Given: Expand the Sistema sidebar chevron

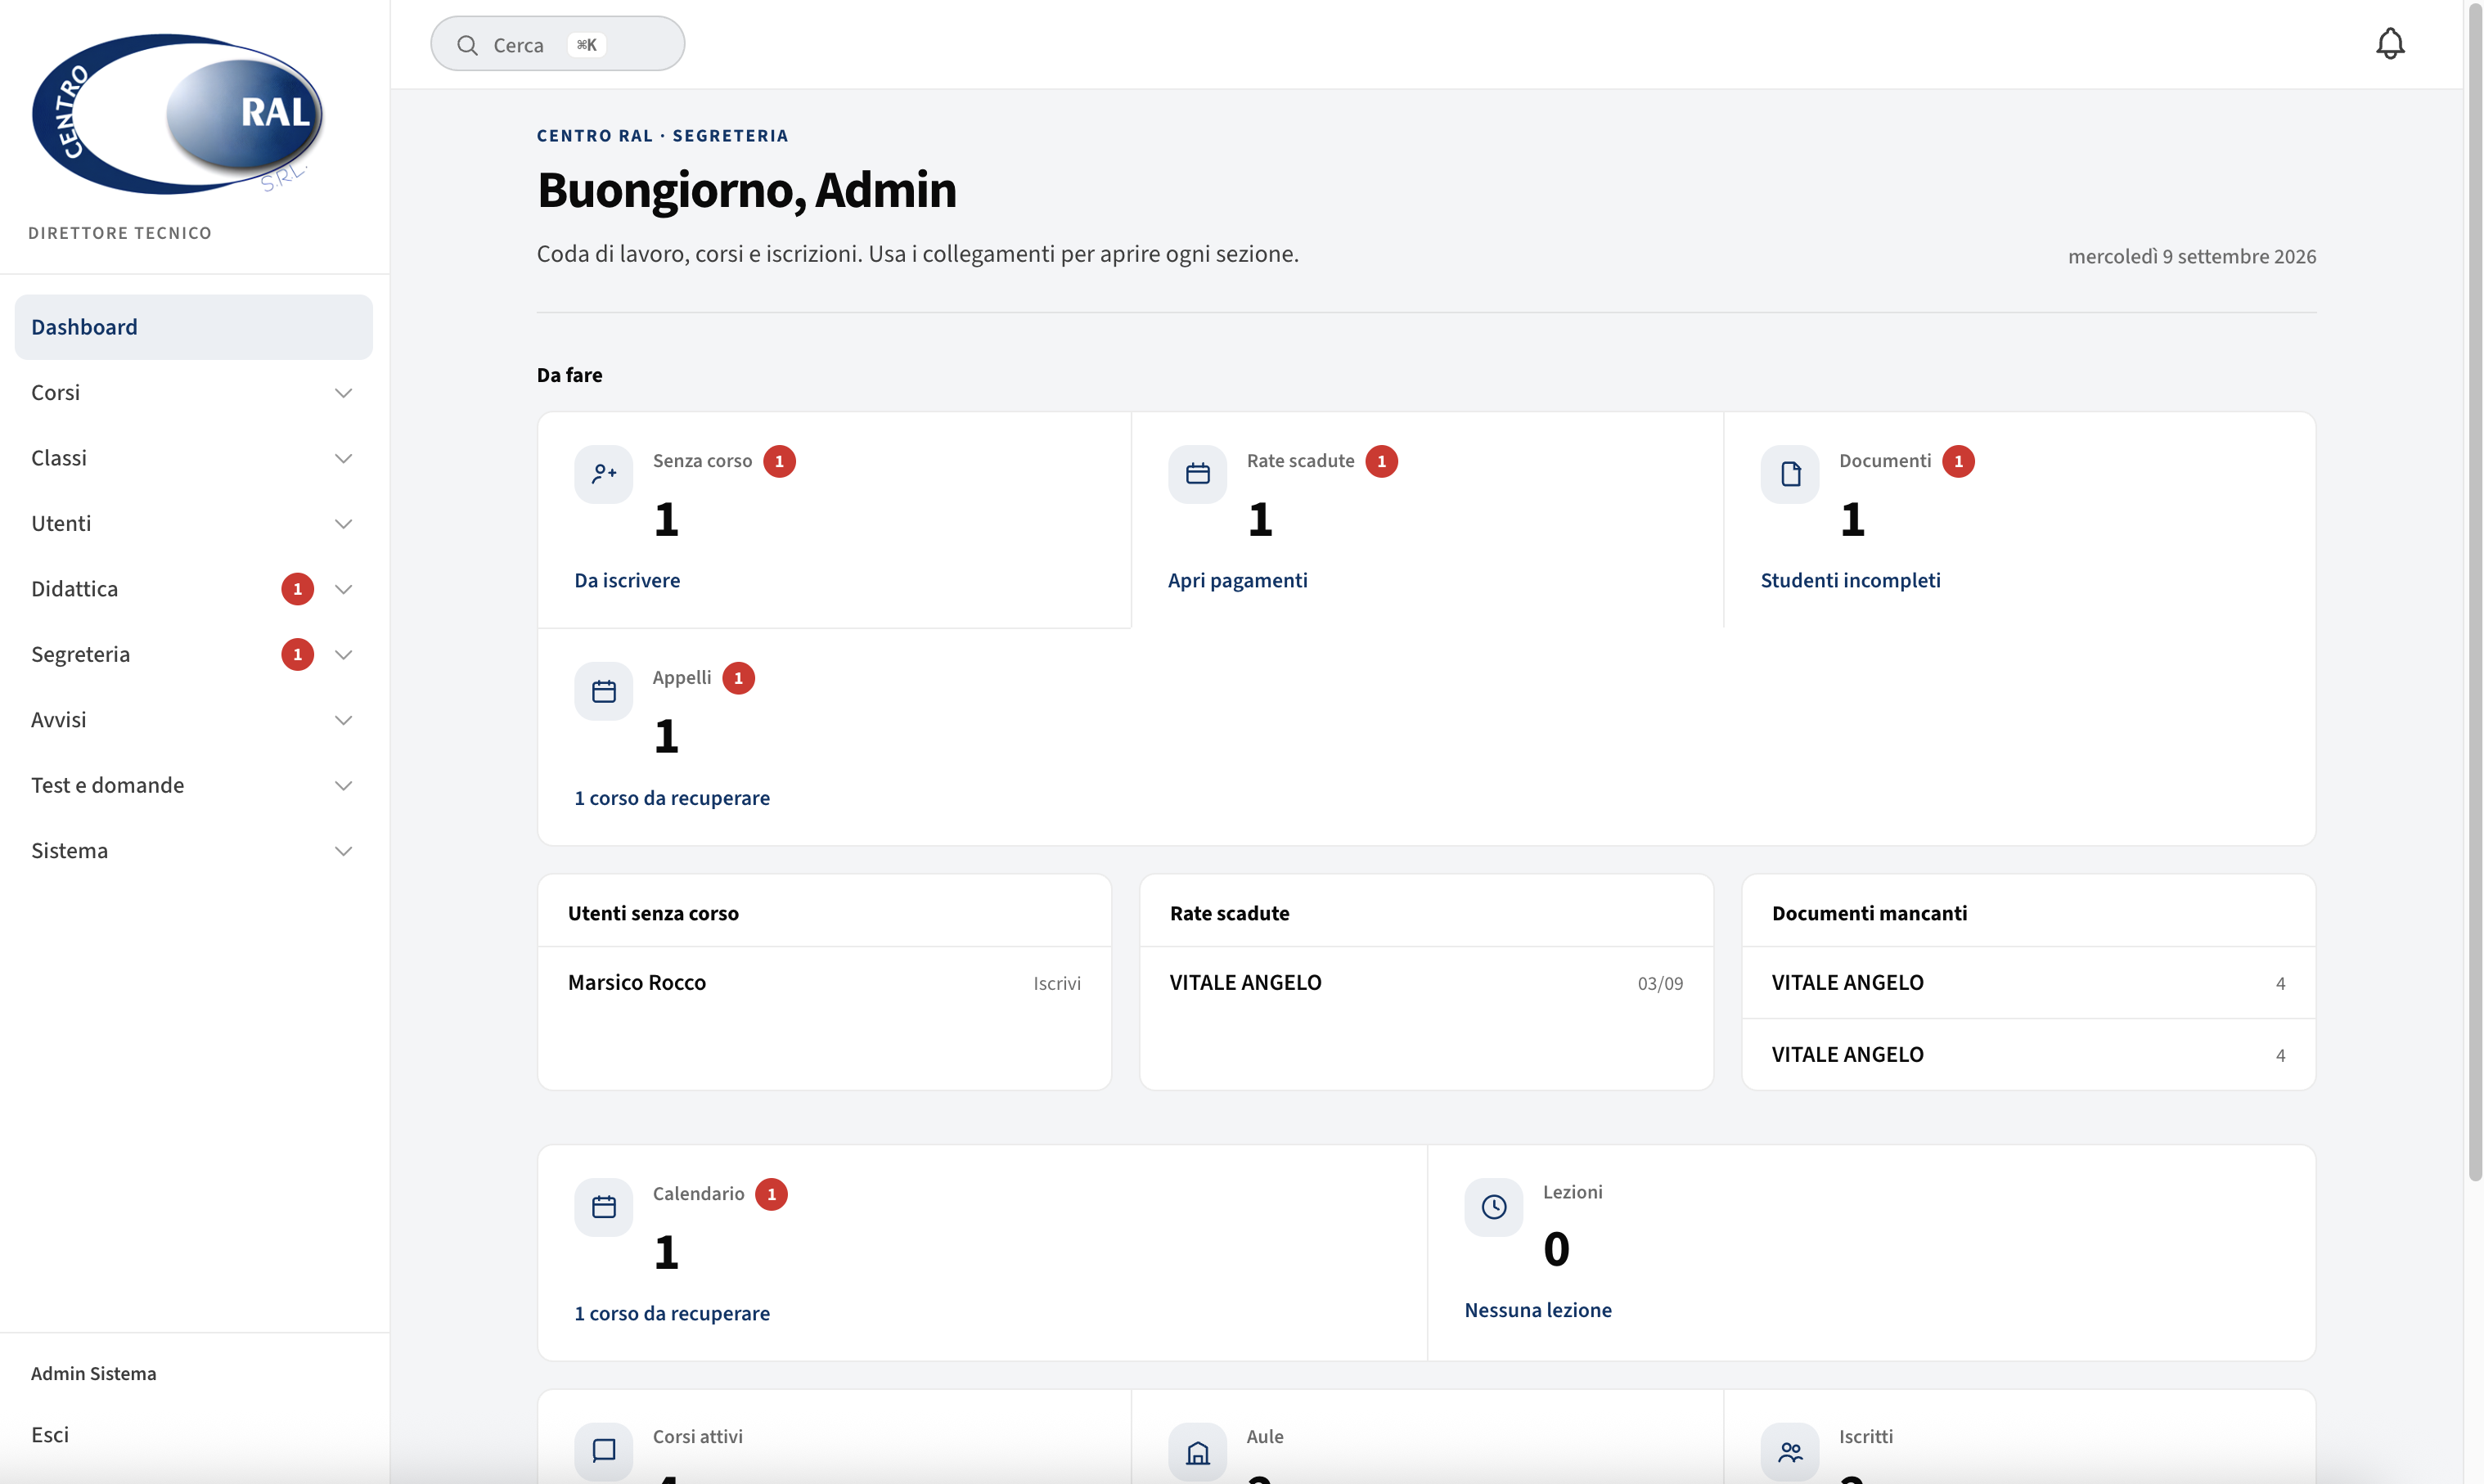Looking at the screenshot, I should [x=343, y=851].
